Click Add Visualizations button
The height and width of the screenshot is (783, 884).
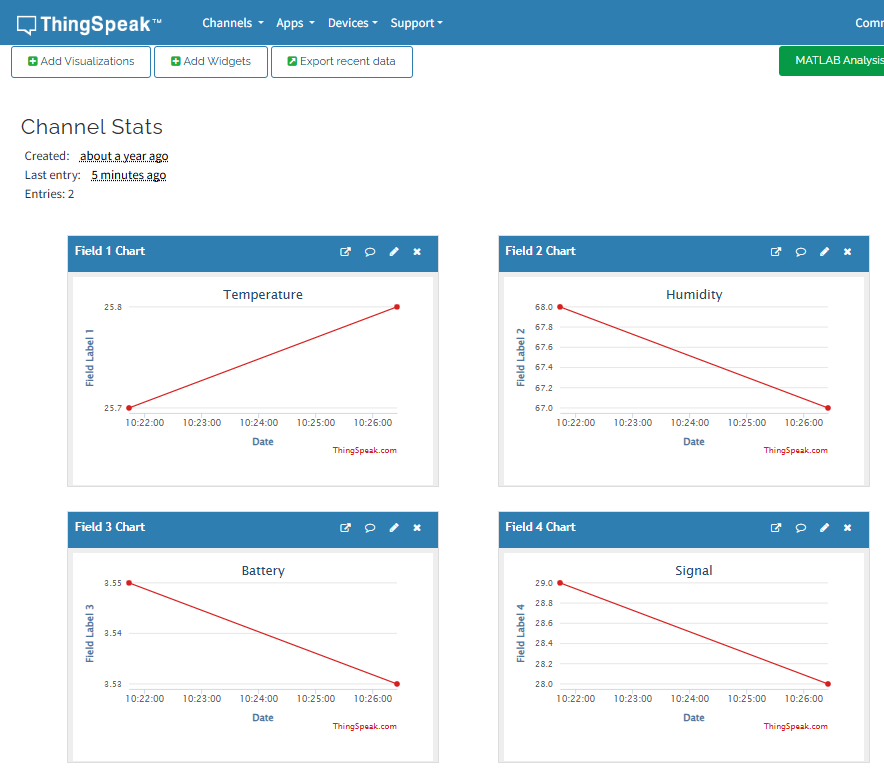(x=81, y=61)
